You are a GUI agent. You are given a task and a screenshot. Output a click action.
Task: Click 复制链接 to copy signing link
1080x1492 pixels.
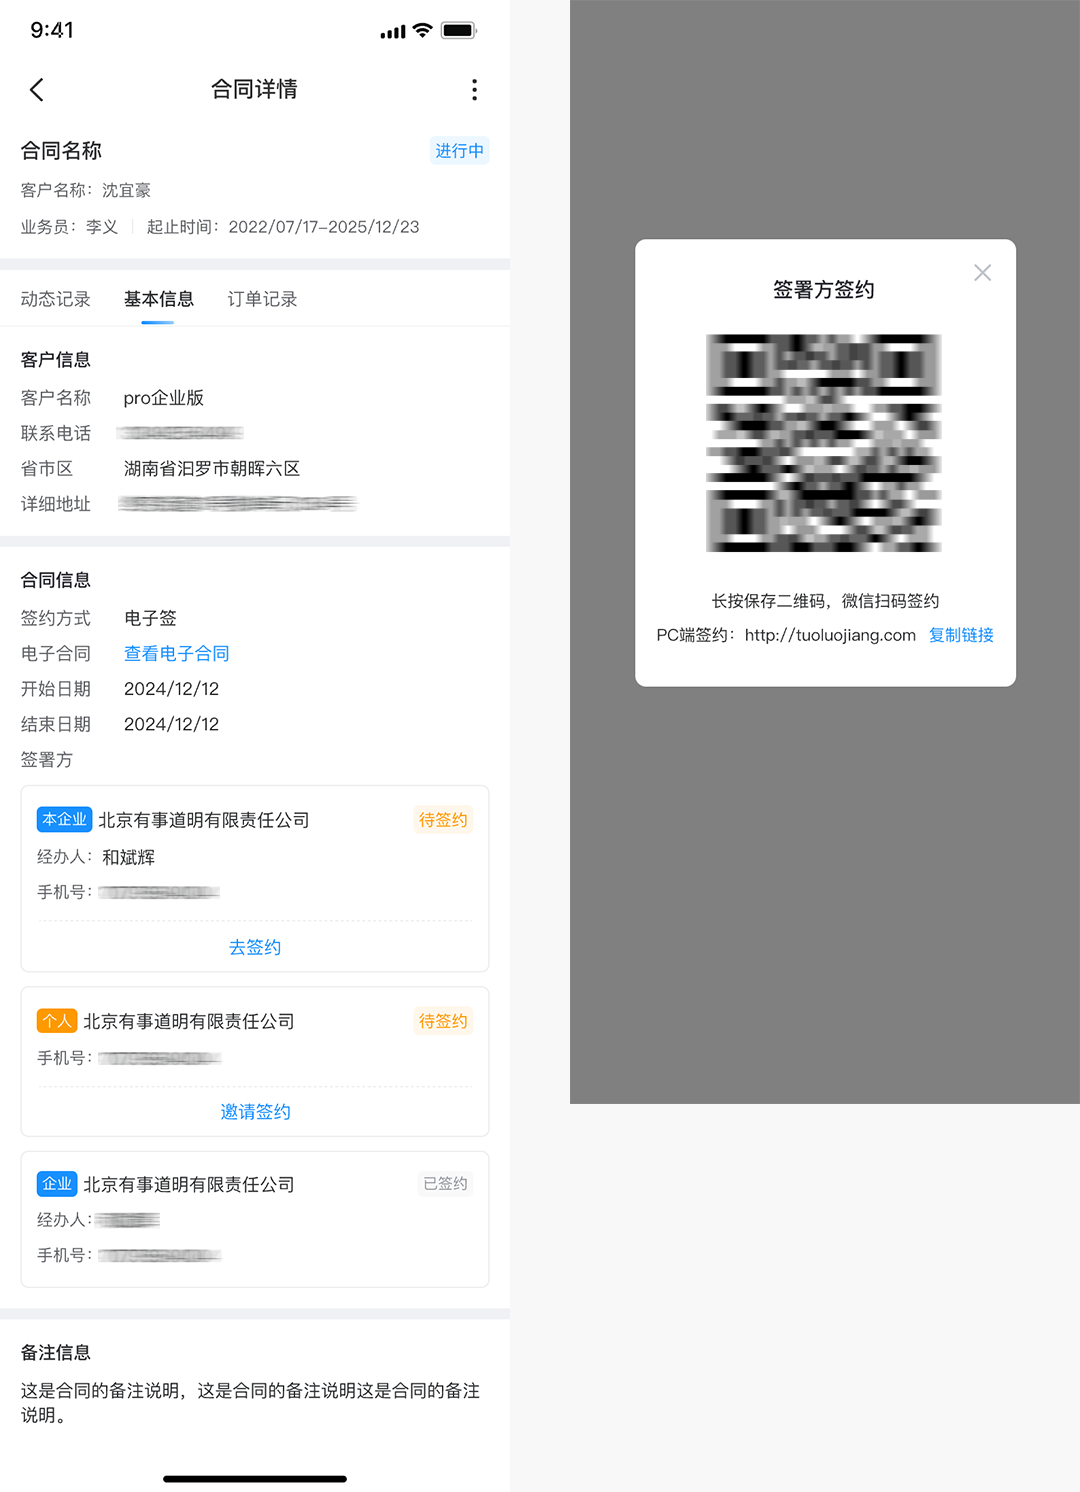click(960, 635)
